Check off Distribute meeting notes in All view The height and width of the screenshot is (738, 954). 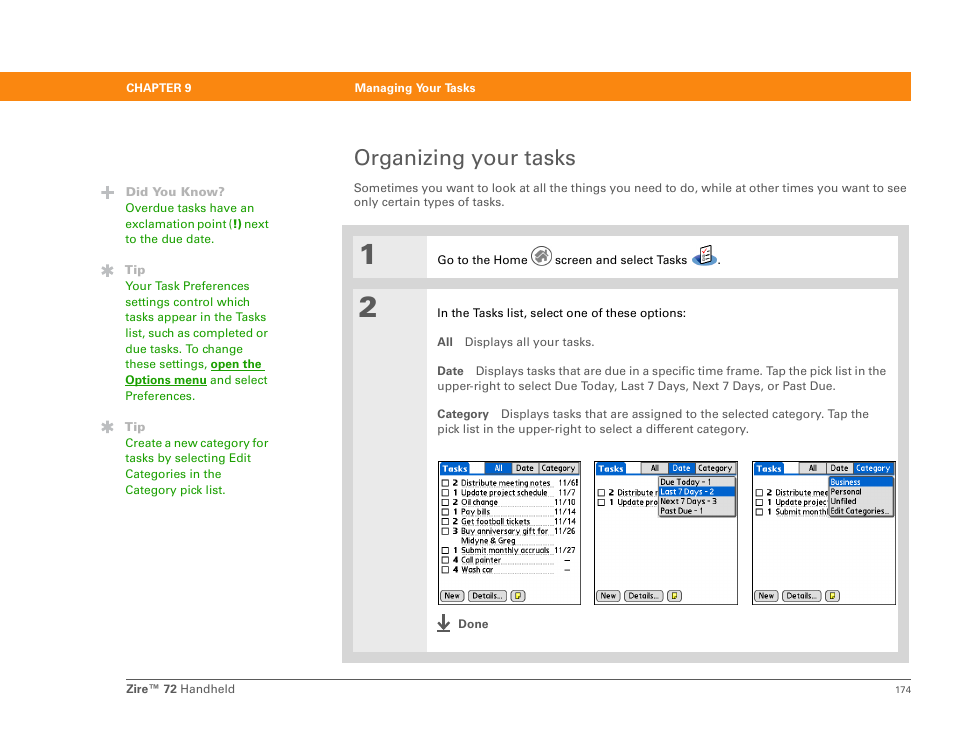coord(445,483)
